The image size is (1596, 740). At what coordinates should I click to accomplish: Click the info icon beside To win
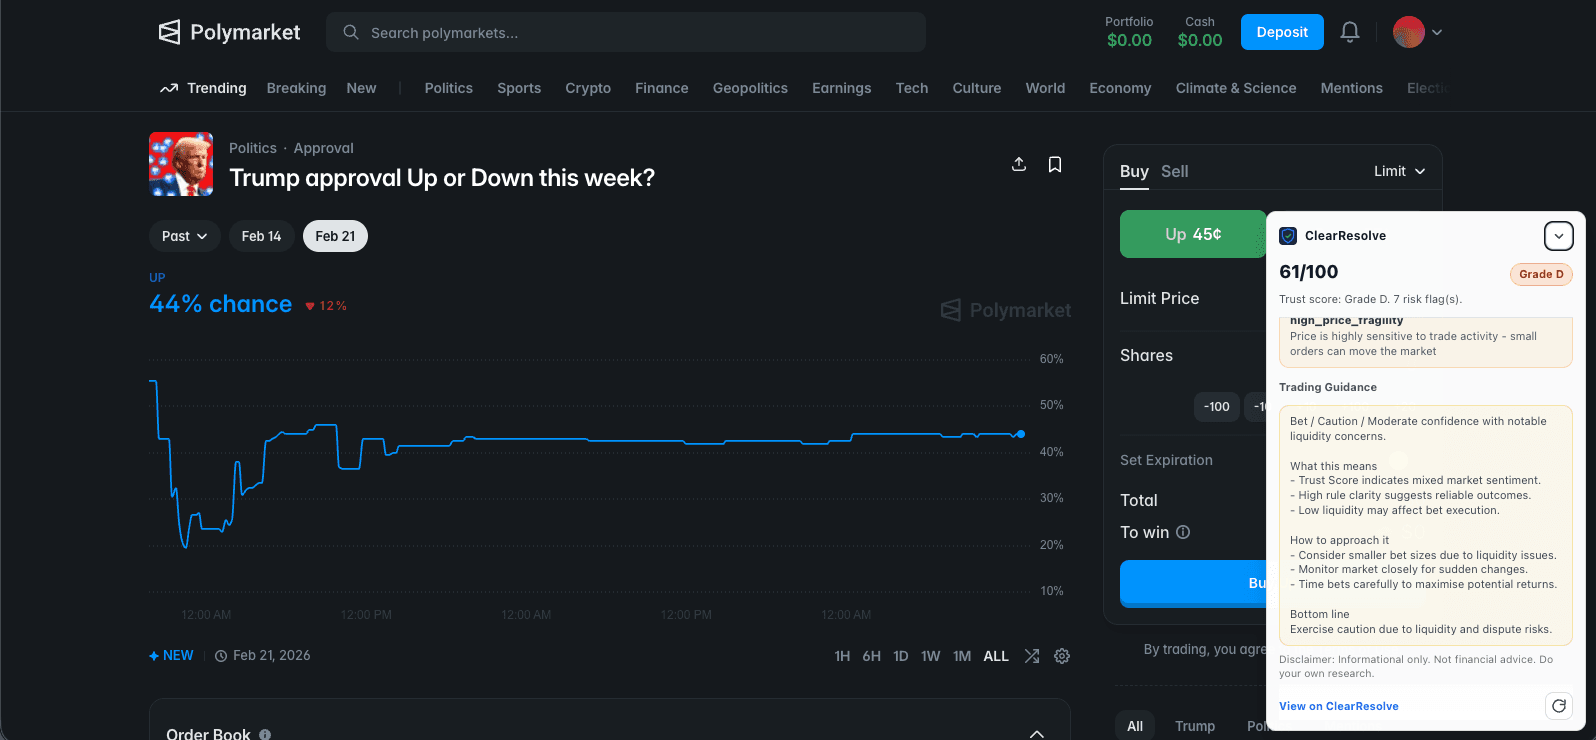click(x=1183, y=532)
